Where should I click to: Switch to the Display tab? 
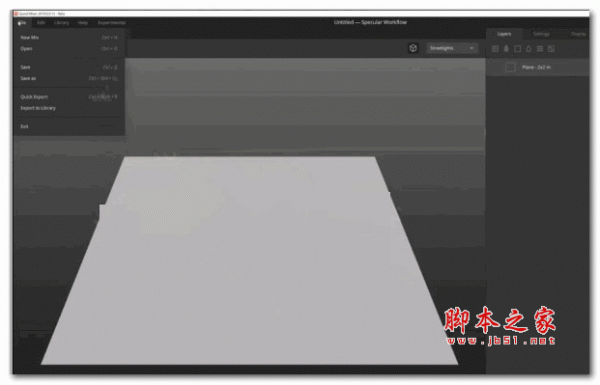(x=578, y=34)
